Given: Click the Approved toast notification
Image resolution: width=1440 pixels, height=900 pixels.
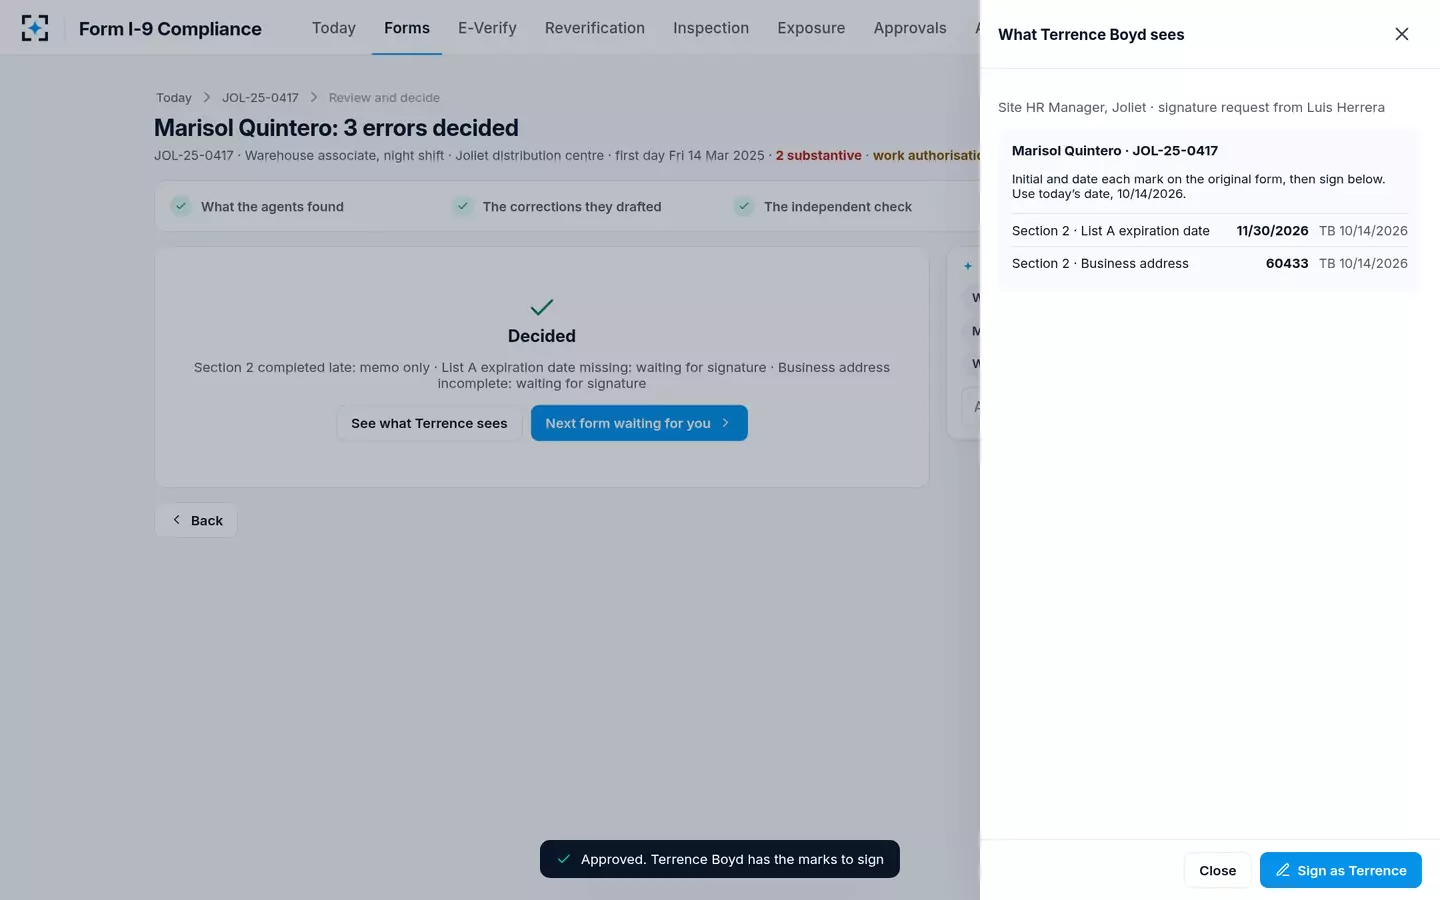Looking at the screenshot, I should (720, 859).
